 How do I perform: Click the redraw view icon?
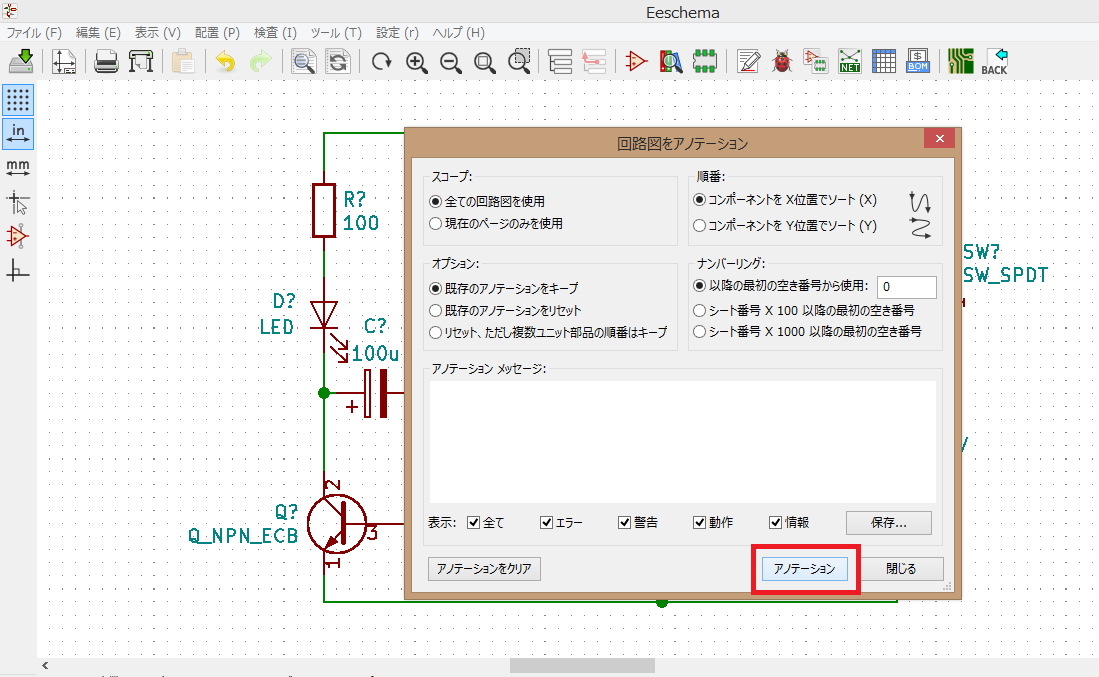[381, 62]
